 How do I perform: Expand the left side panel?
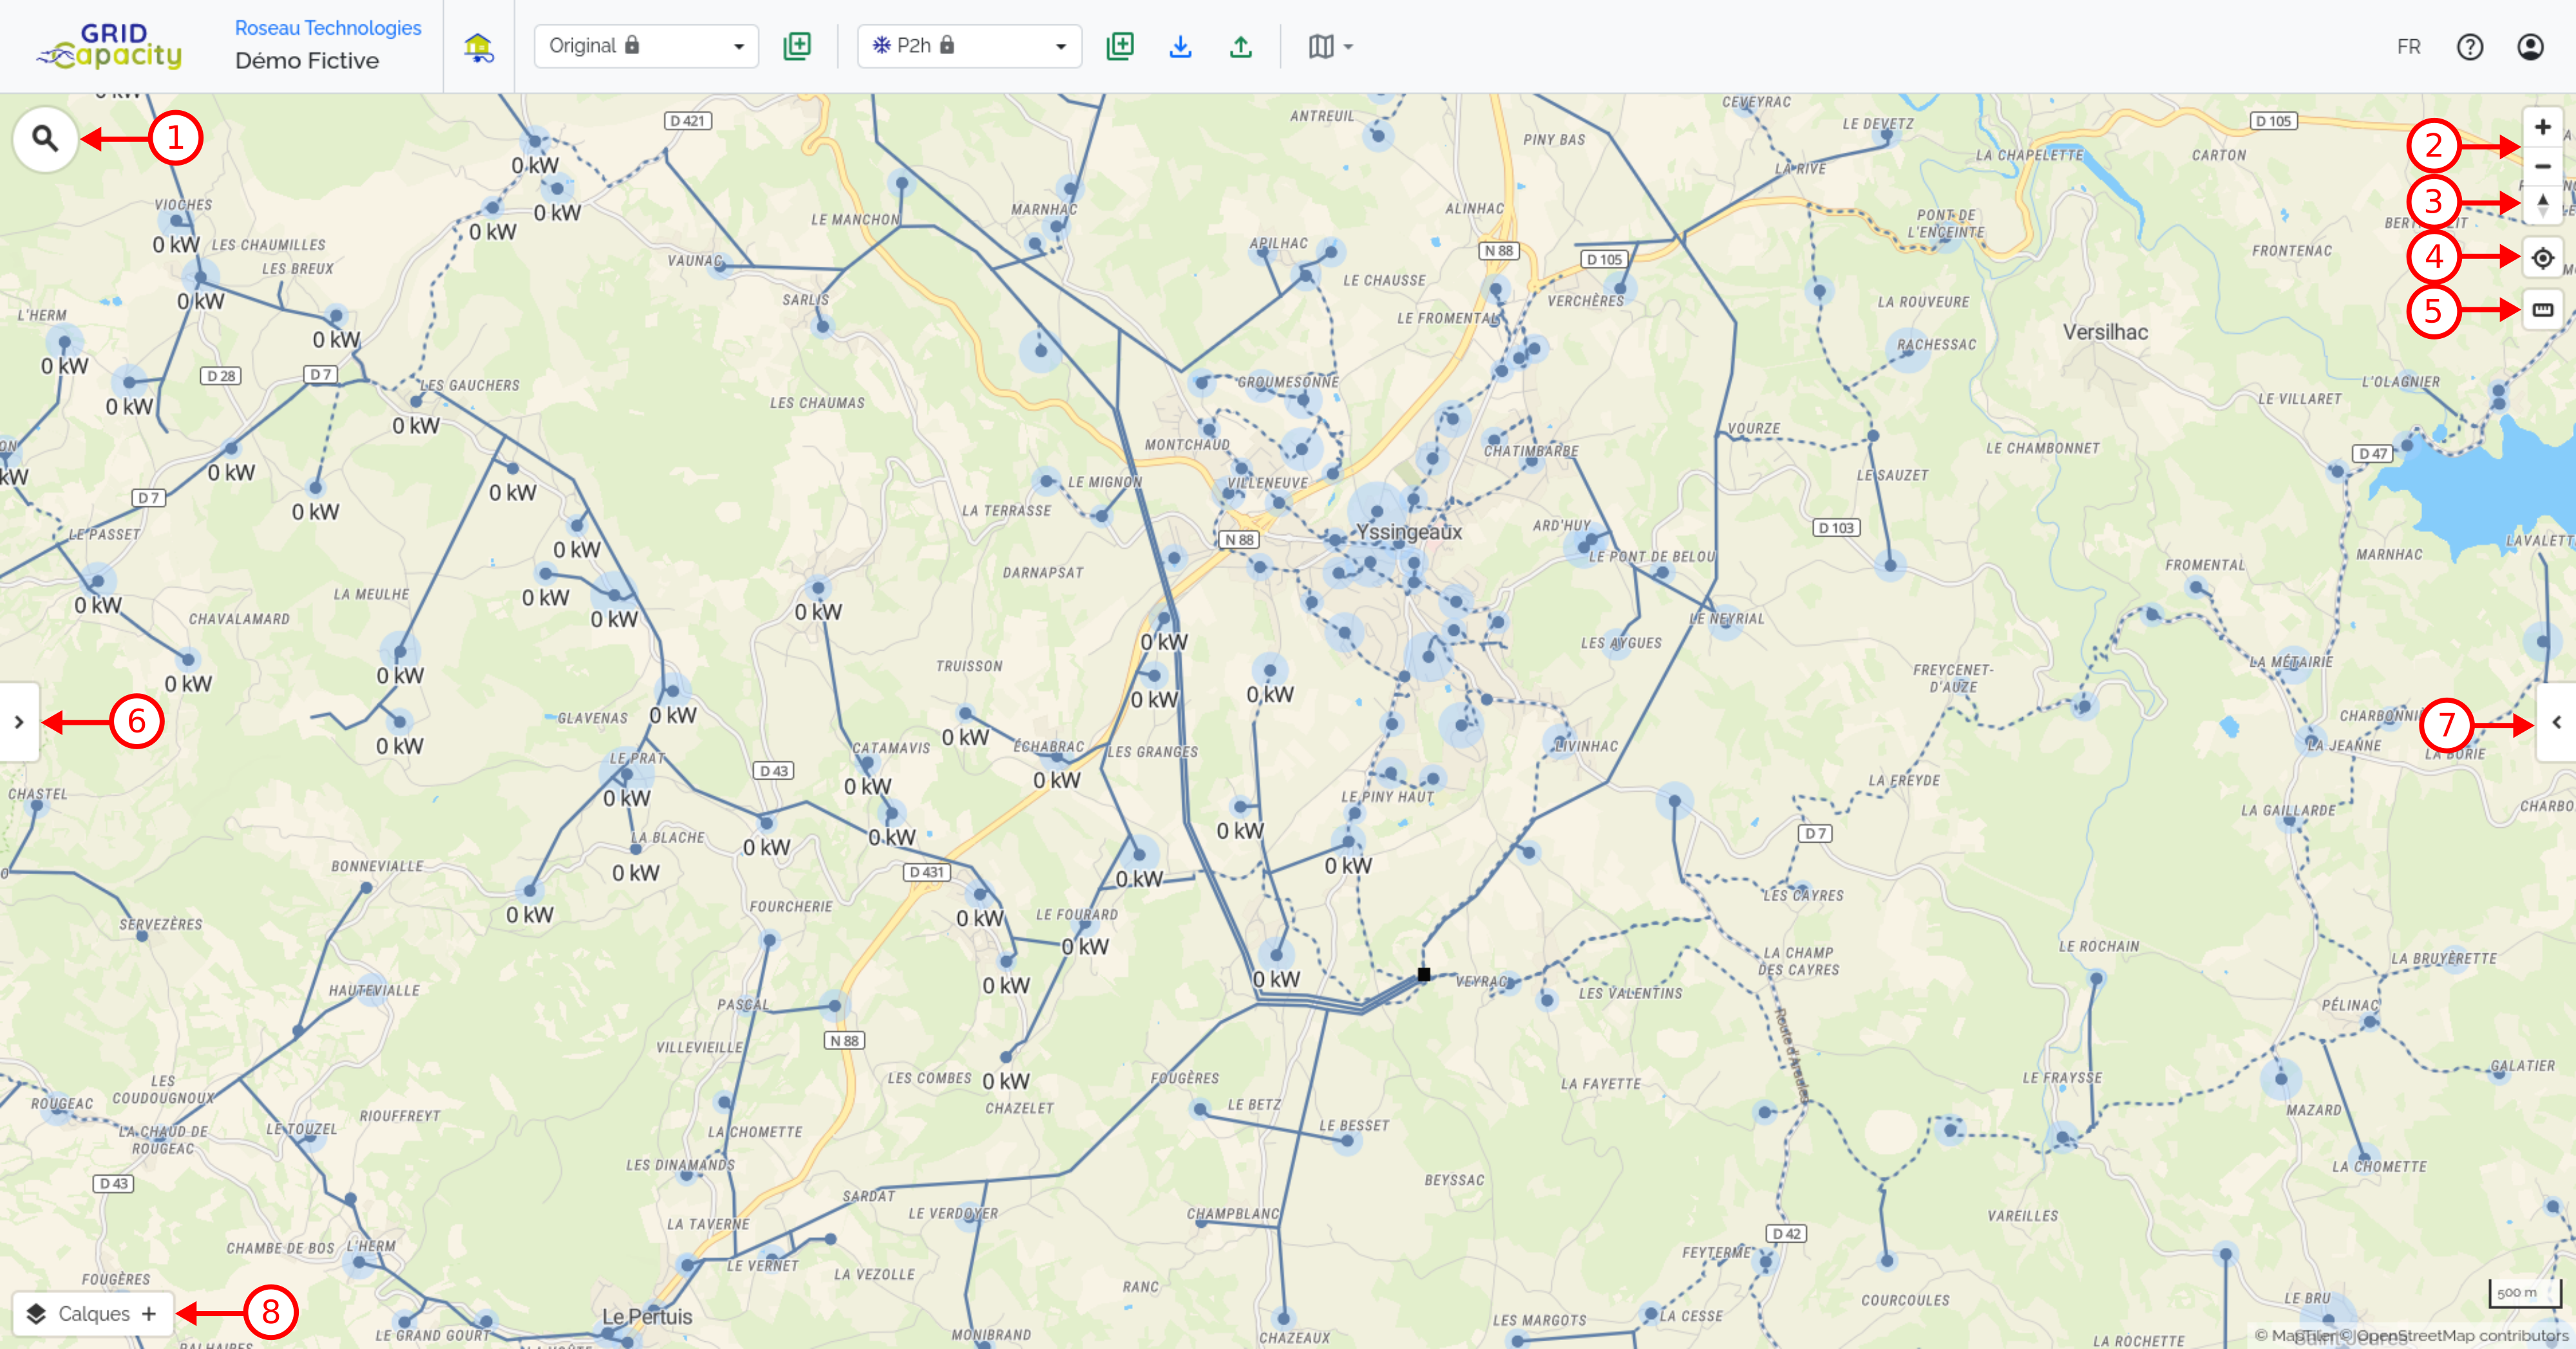(19, 721)
